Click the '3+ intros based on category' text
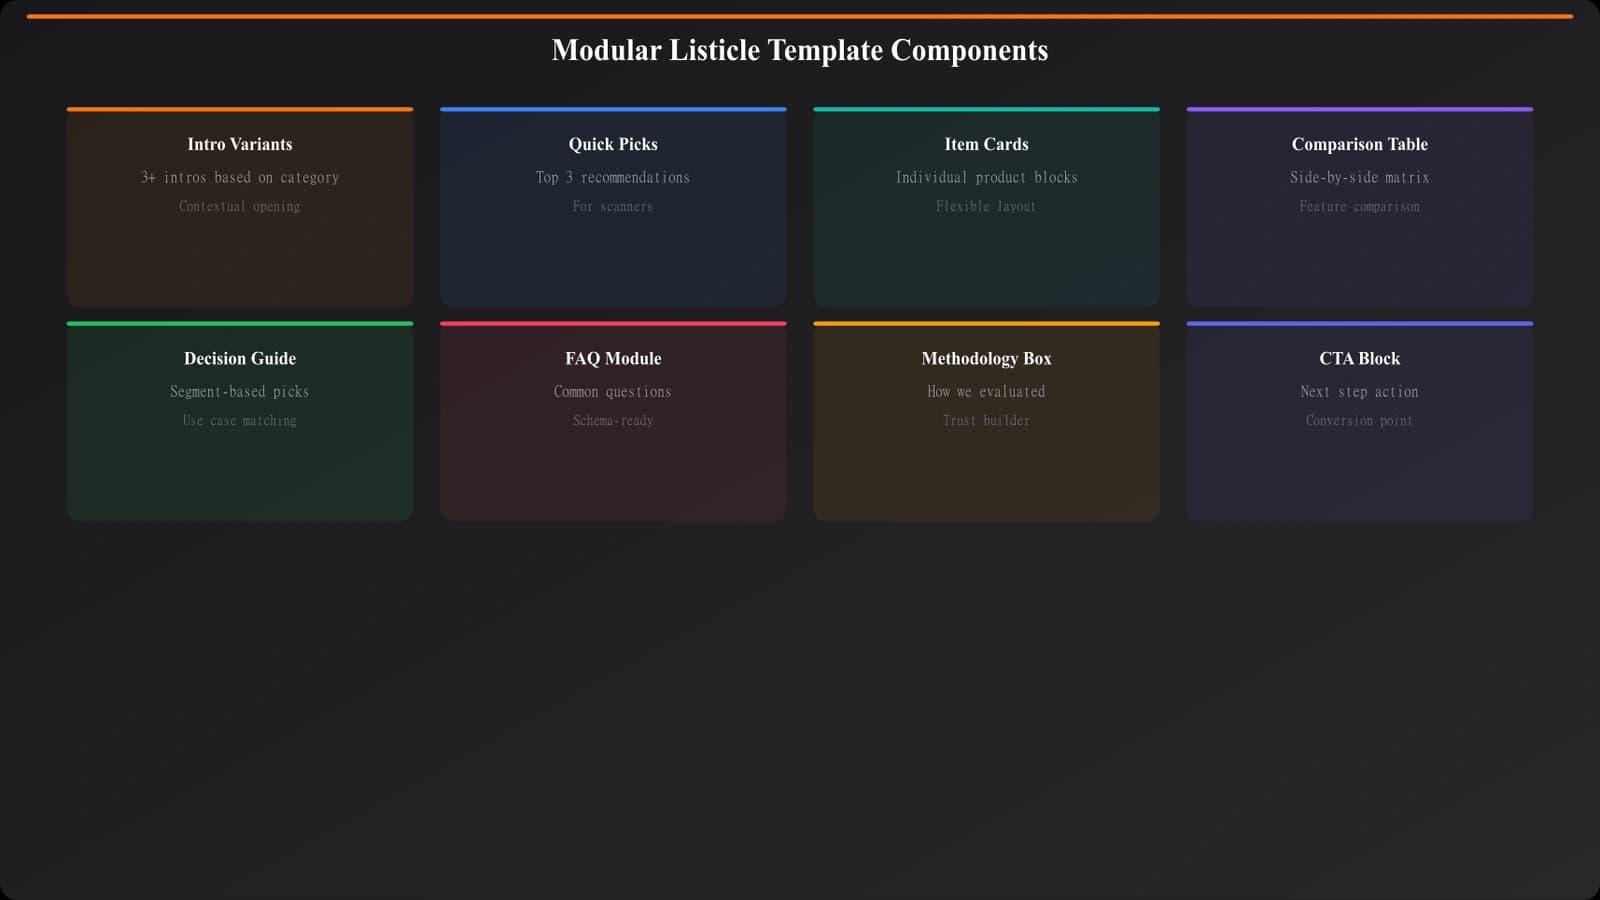 click(239, 177)
